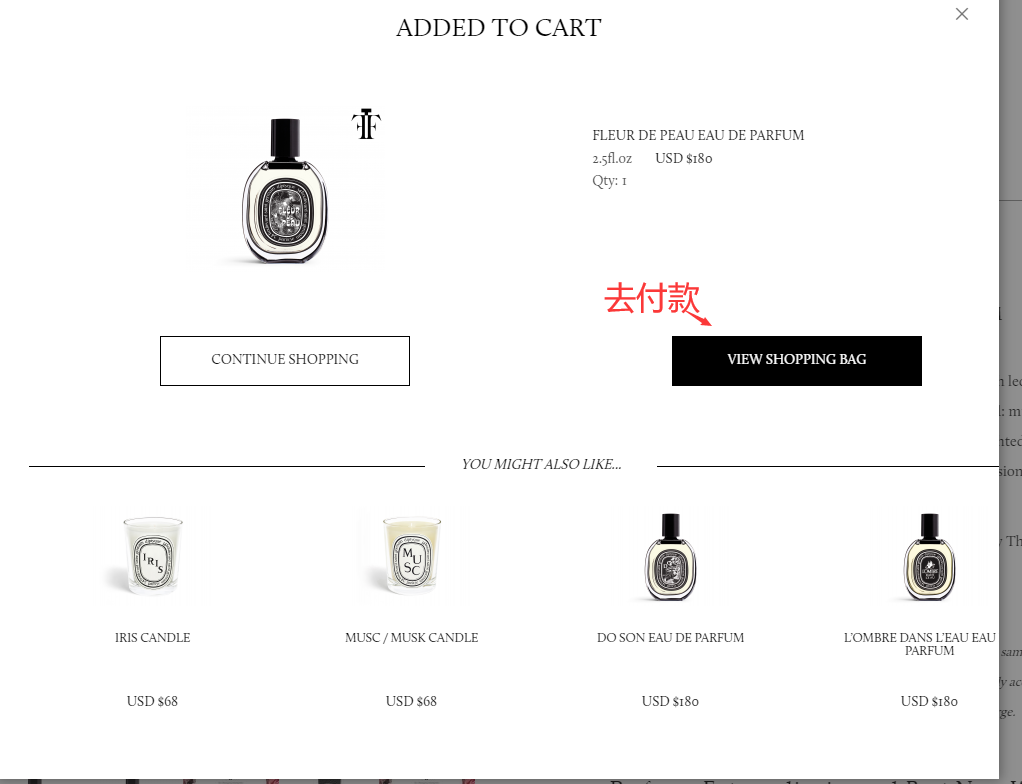Click the USD $180 price under L'Ombre Dans L'Eau
This screenshot has height=784, width=1022.
coord(929,701)
